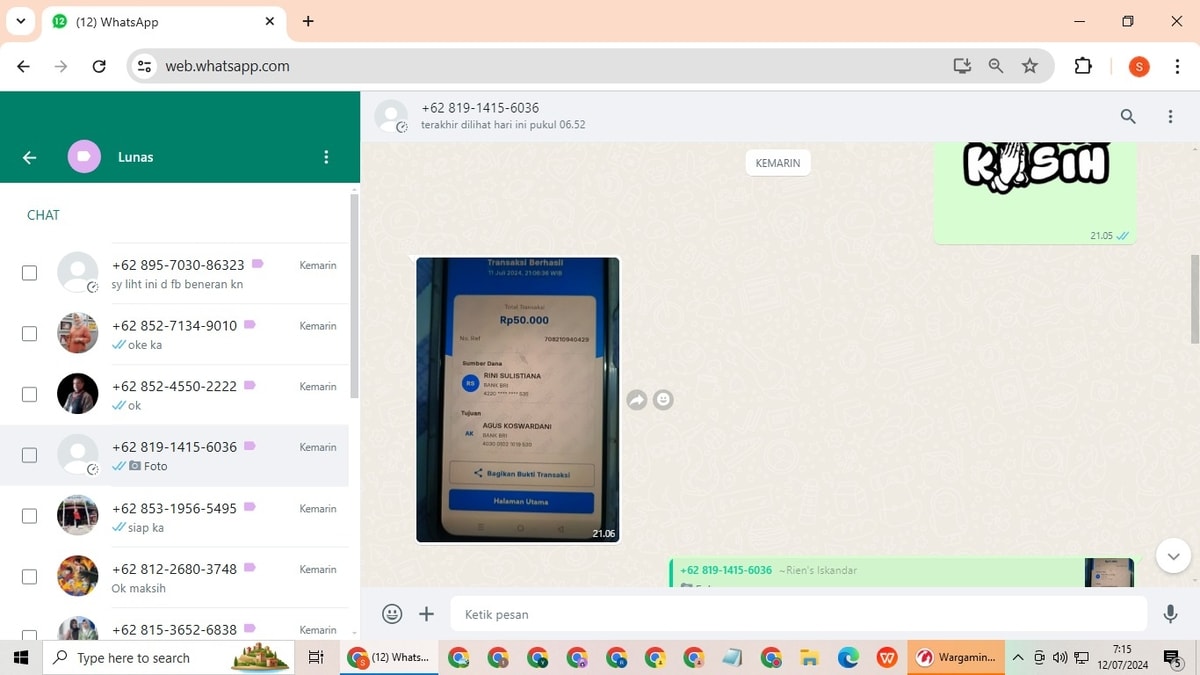This screenshot has height=675, width=1200.
Task: Open chat +62 853-1956-5495
Action: tap(174, 516)
